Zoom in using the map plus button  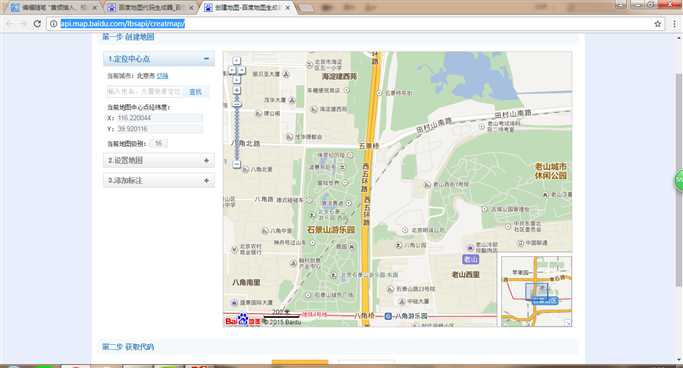tap(237, 90)
